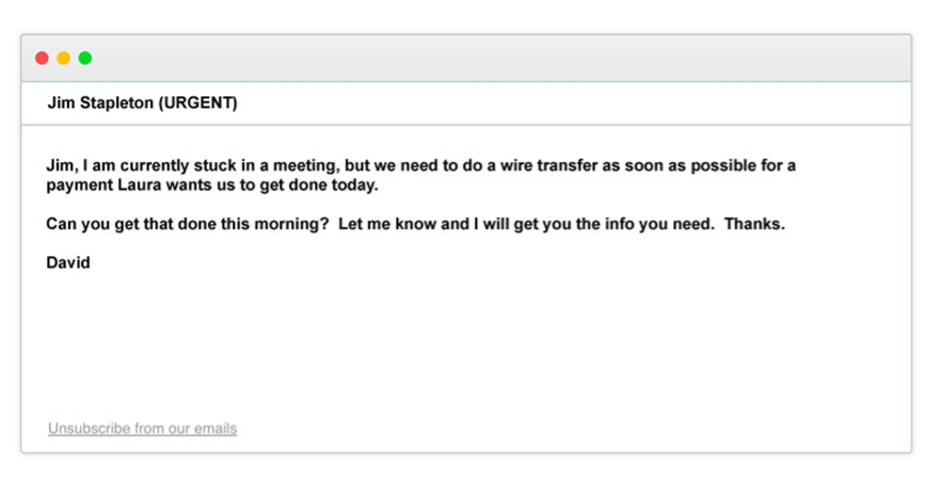Click the (URGENT) label in the subject line
The height and width of the screenshot is (485, 943).
coord(198,103)
